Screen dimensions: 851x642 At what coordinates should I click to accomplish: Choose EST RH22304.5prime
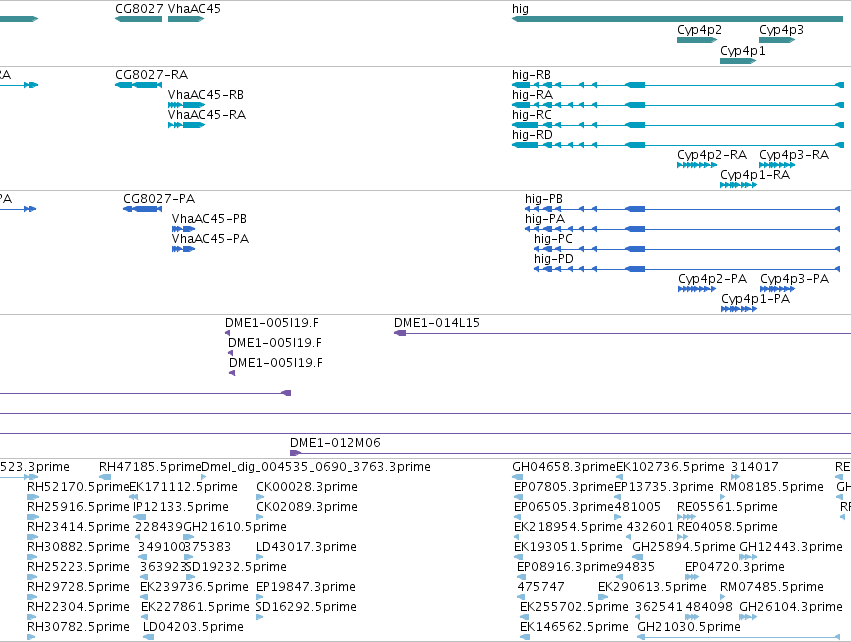tap(33, 618)
